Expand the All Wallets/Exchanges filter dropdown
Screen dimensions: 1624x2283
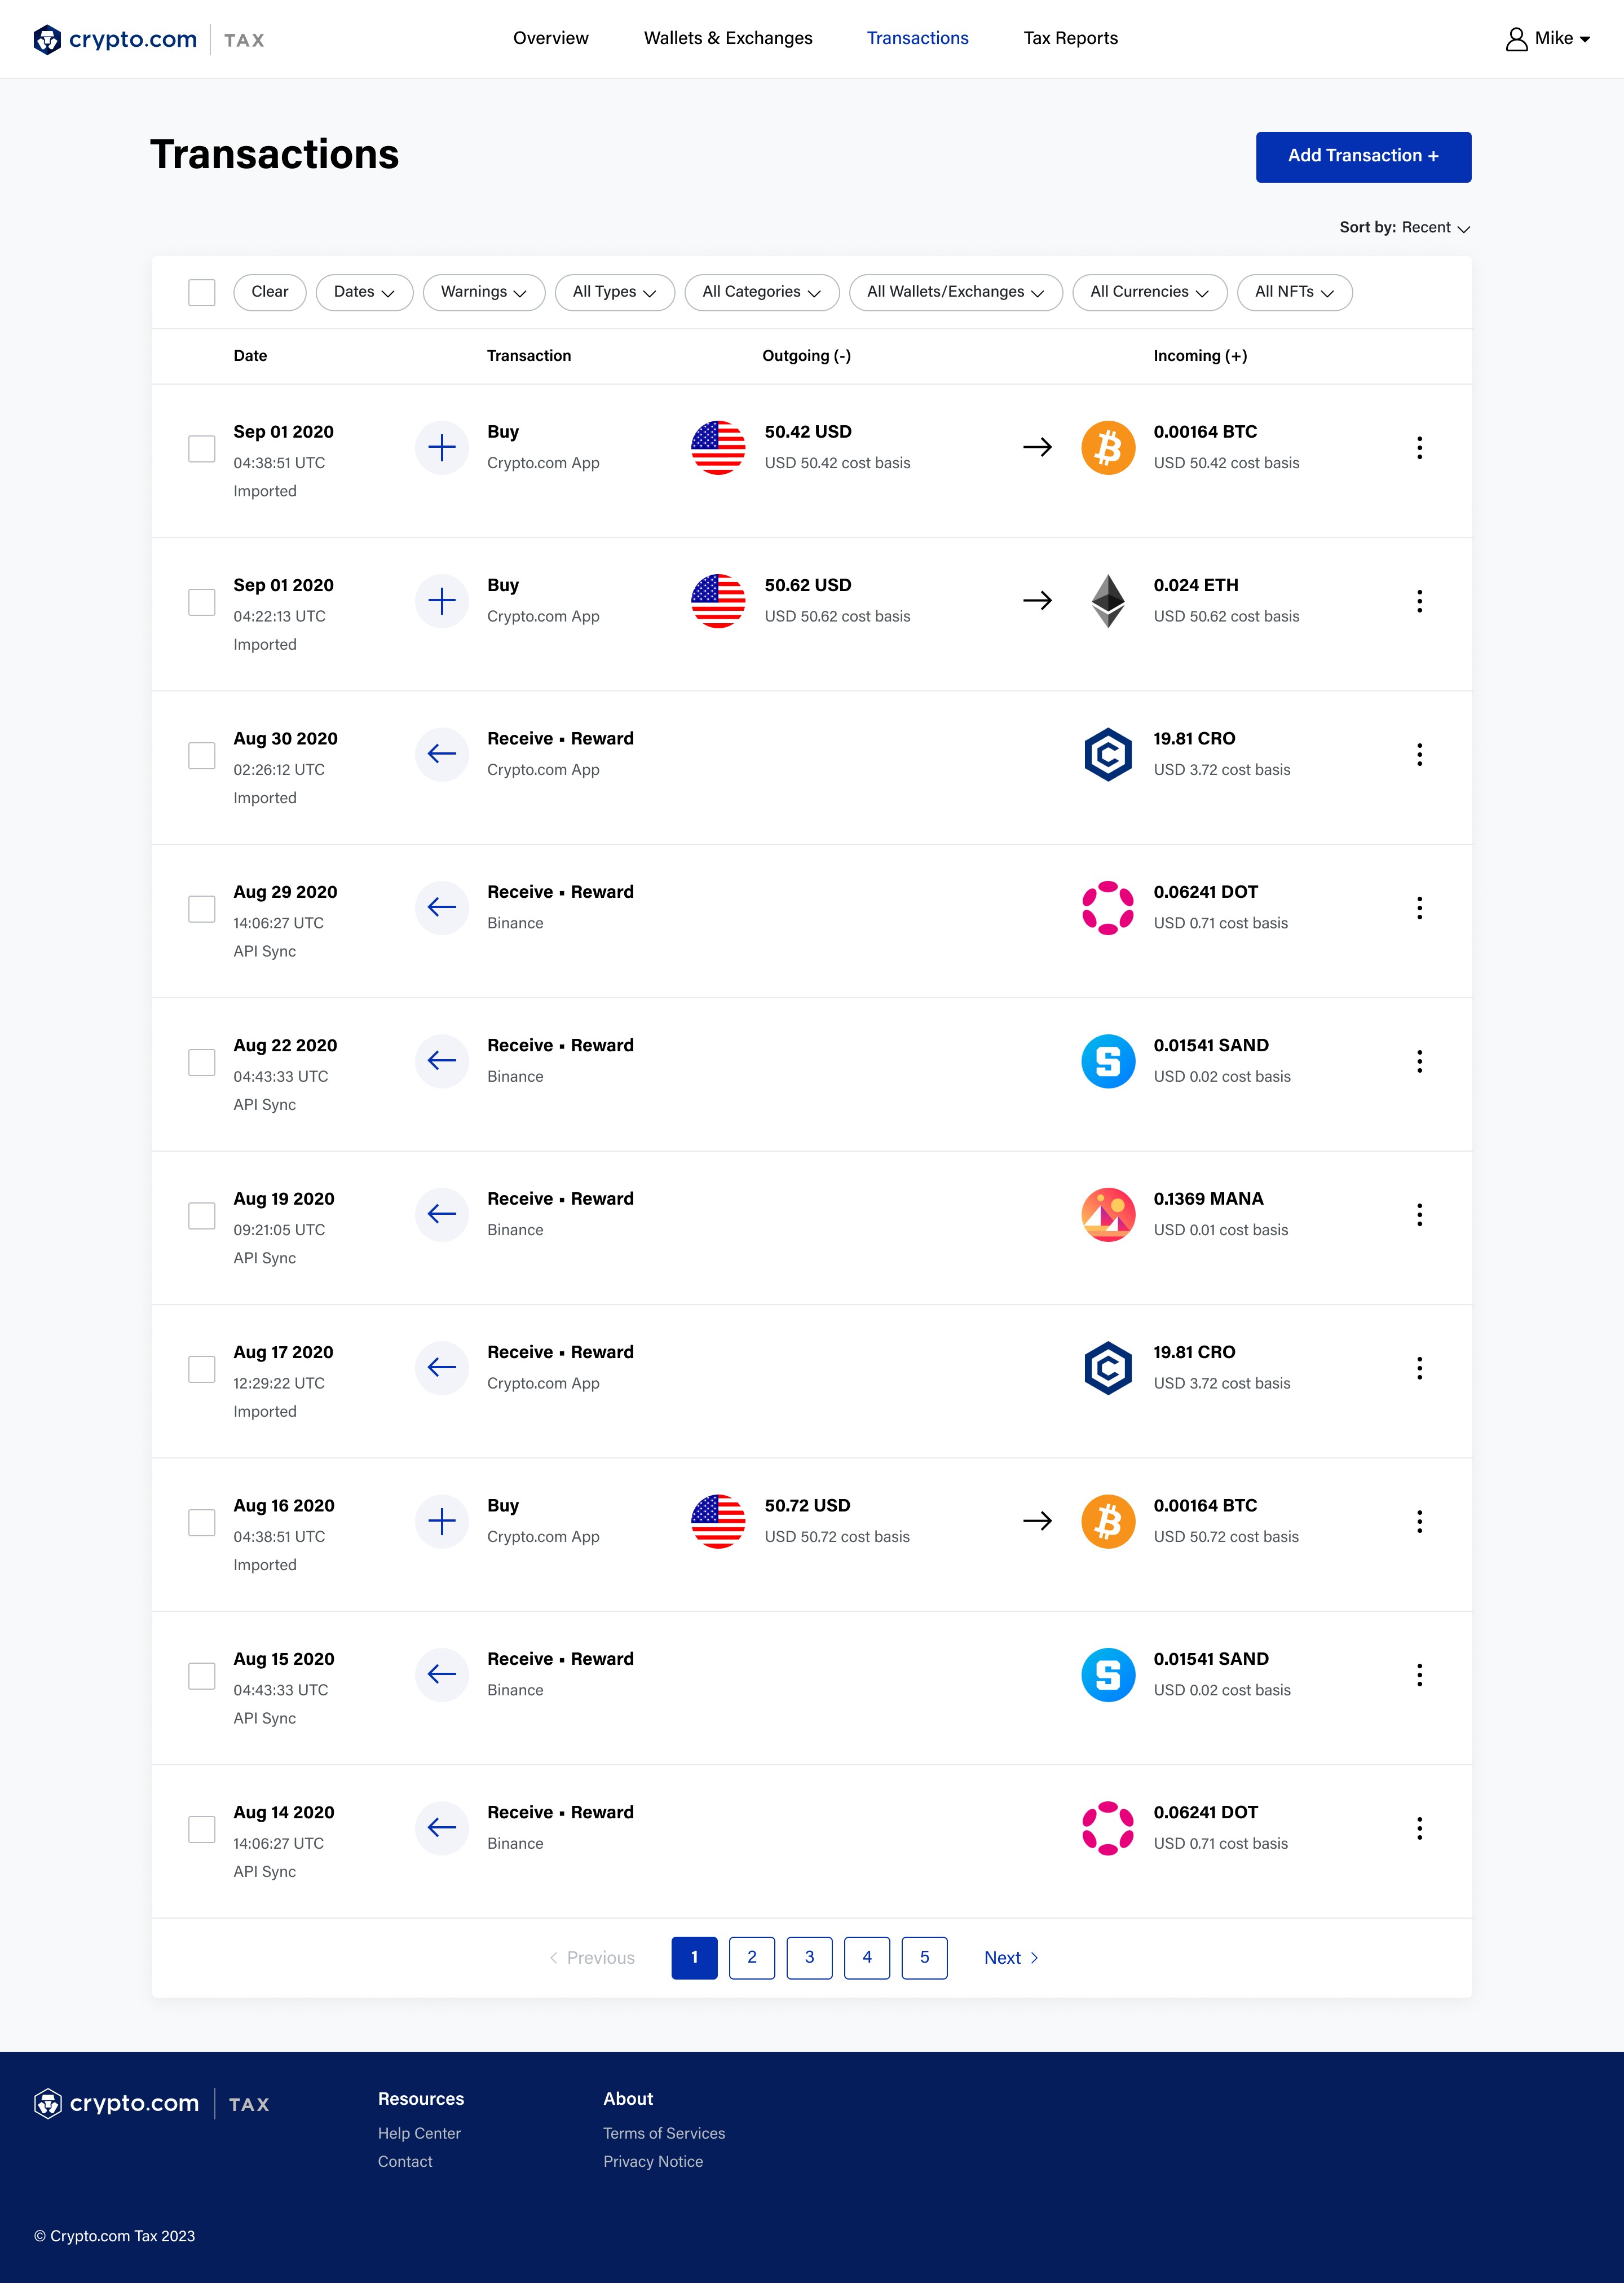click(955, 292)
